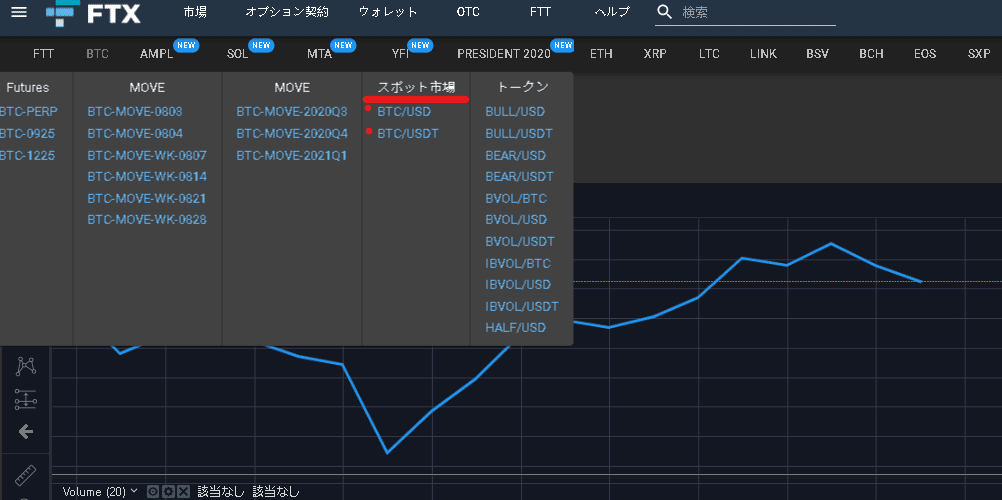Screen dimensions: 1002x500
Task: Open the IBVOL/USDT token
Action: tap(522, 306)
